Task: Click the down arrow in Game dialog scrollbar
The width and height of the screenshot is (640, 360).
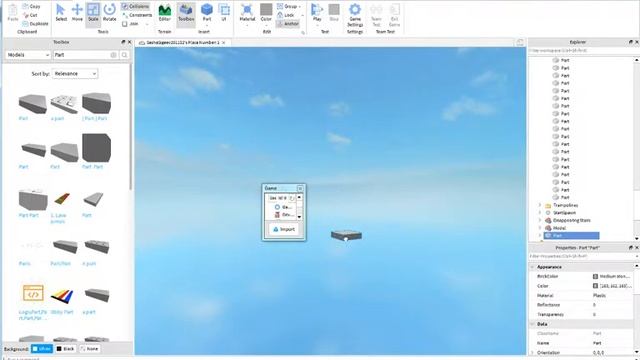Action: [300, 217]
